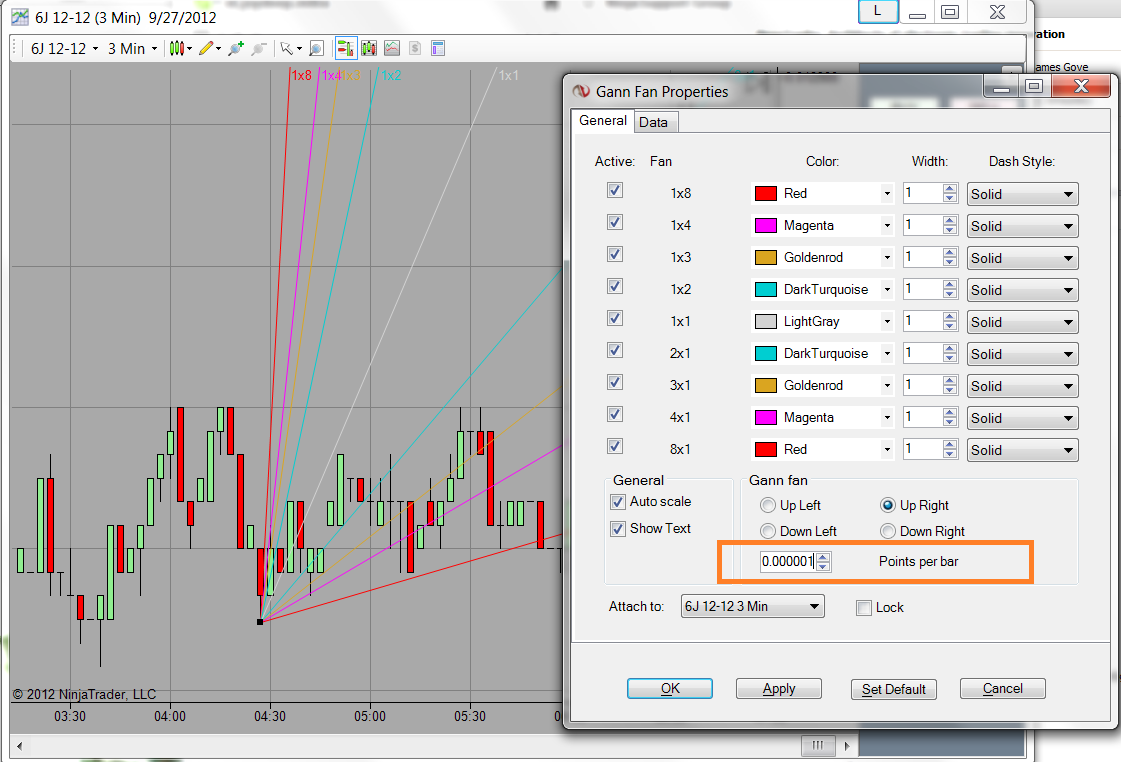Click the Gann fan anchor point on chart
Image resolution: width=1121 pixels, height=762 pixels.
pyautogui.click(x=260, y=622)
